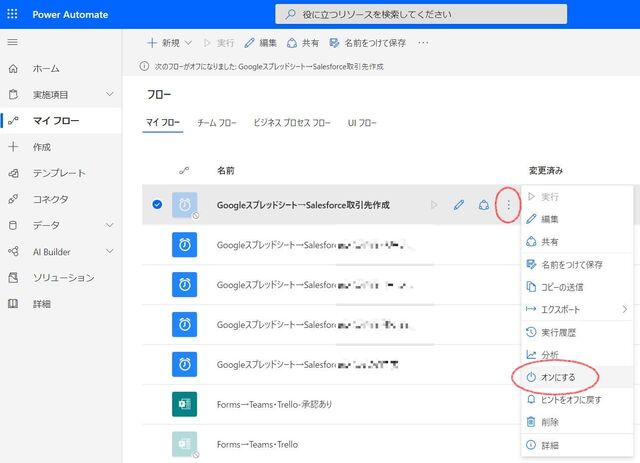Switch to the チーム フロー tab
This screenshot has width=640, height=463.
click(x=217, y=122)
